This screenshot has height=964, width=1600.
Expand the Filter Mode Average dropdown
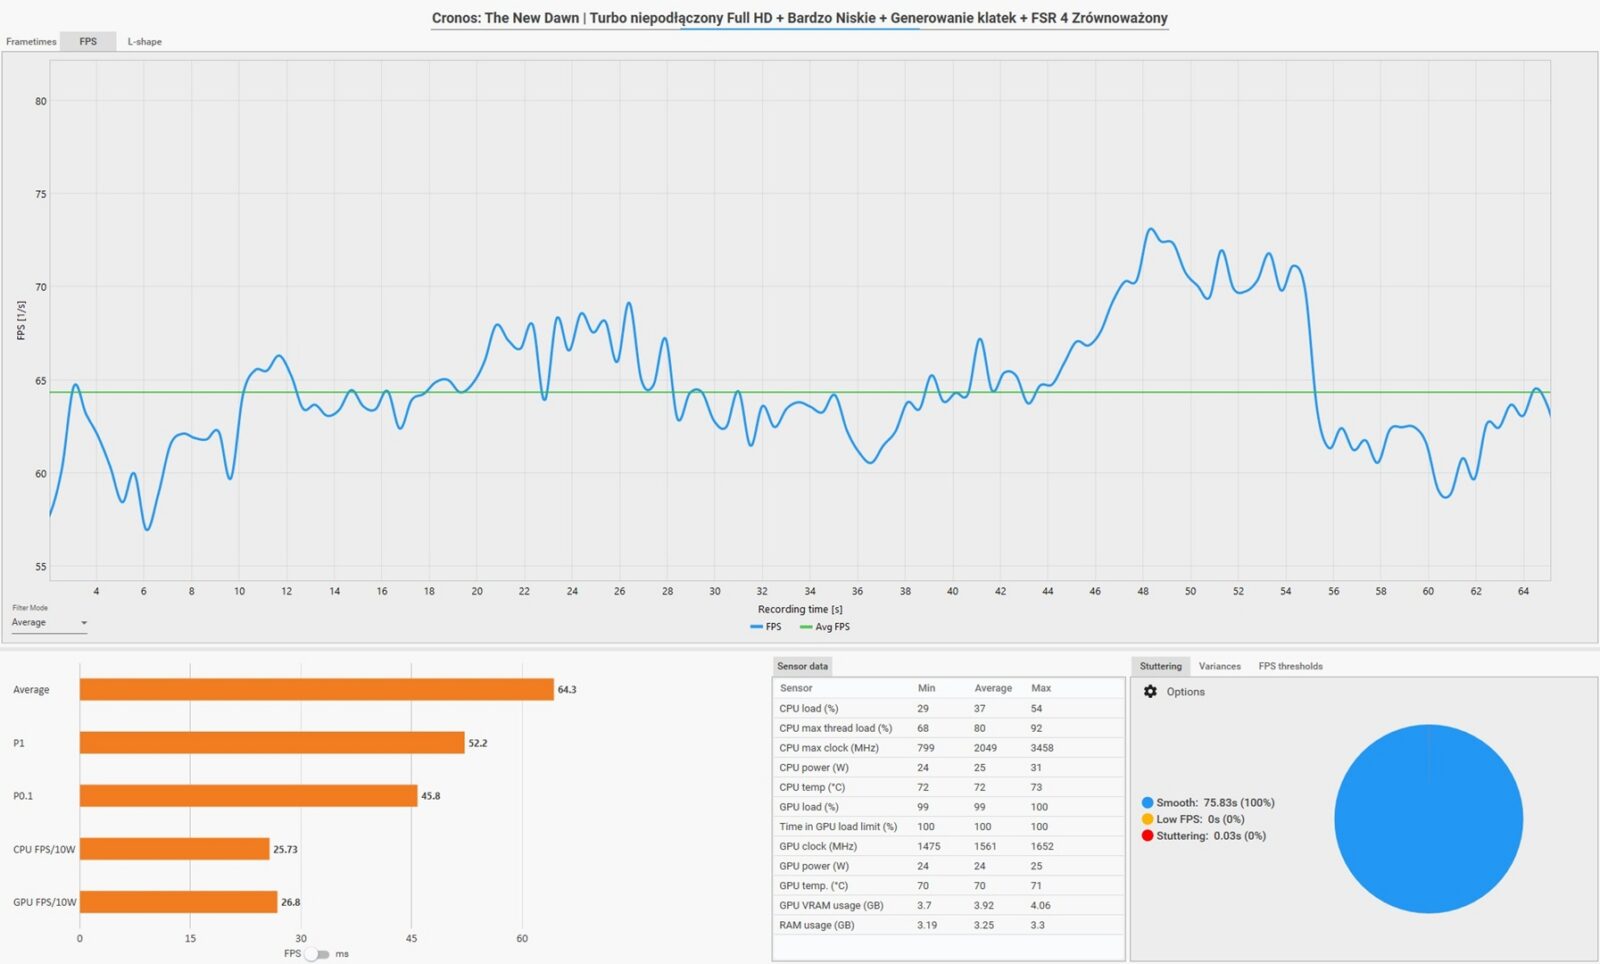click(x=49, y=623)
